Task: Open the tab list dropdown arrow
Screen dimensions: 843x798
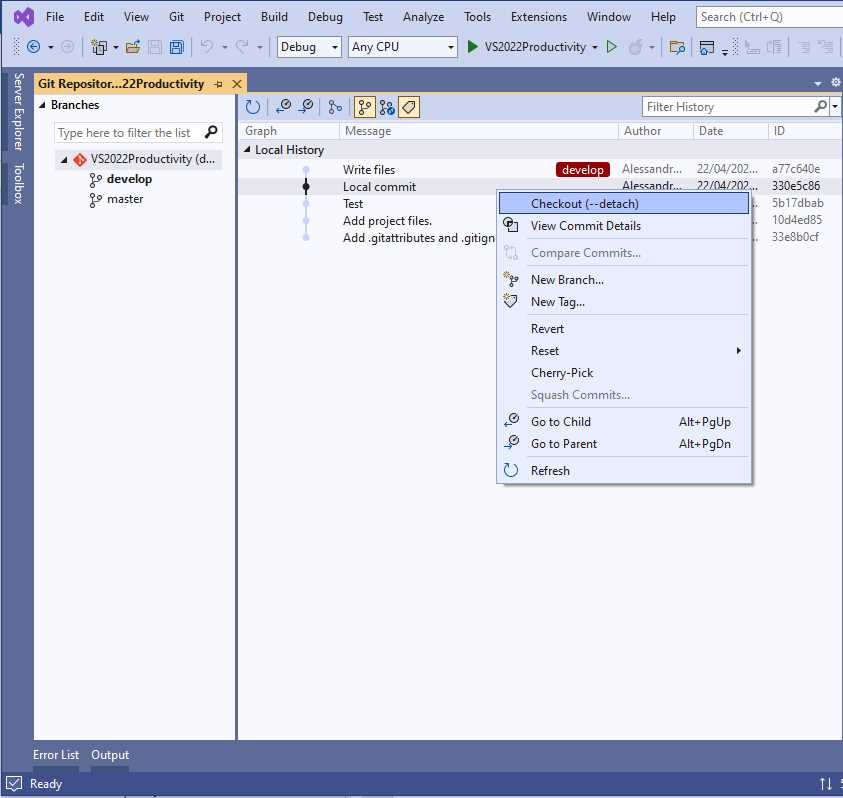Action: (818, 83)
